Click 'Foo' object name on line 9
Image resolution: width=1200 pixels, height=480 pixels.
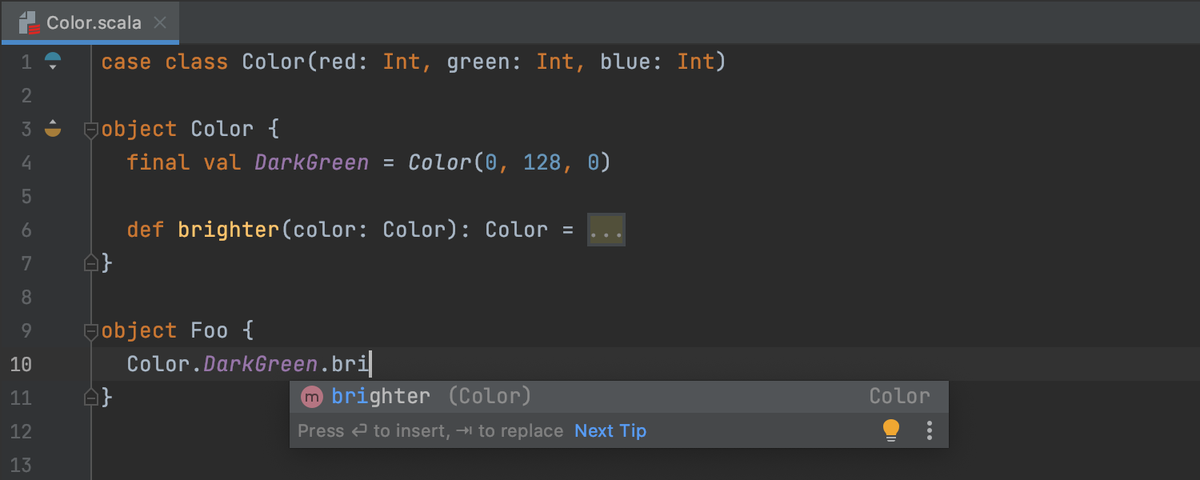pos(210,330)
